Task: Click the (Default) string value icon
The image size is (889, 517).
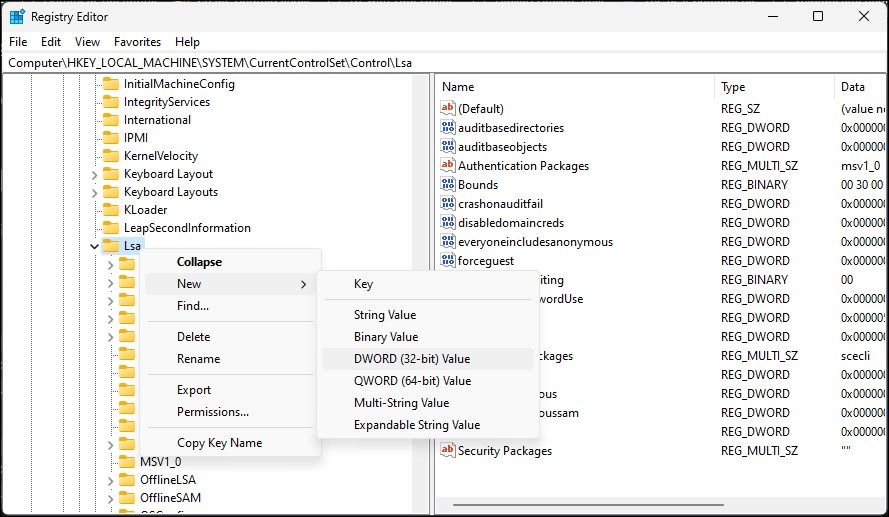Action: click(x=448, y=108)
